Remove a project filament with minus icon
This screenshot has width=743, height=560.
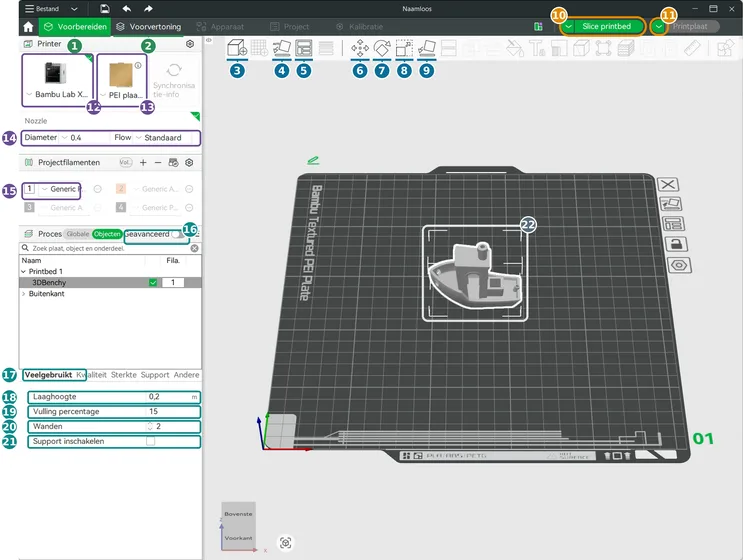click(x=158, y=163)
